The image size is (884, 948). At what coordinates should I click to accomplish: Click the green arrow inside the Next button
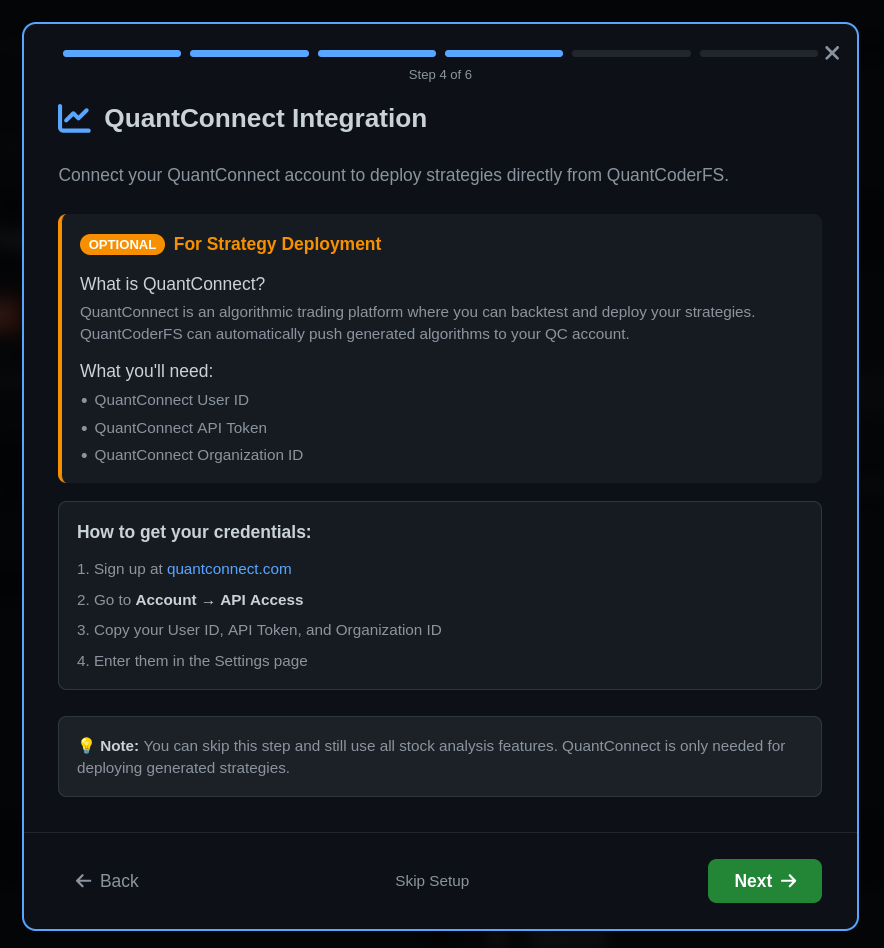(788, 881)
